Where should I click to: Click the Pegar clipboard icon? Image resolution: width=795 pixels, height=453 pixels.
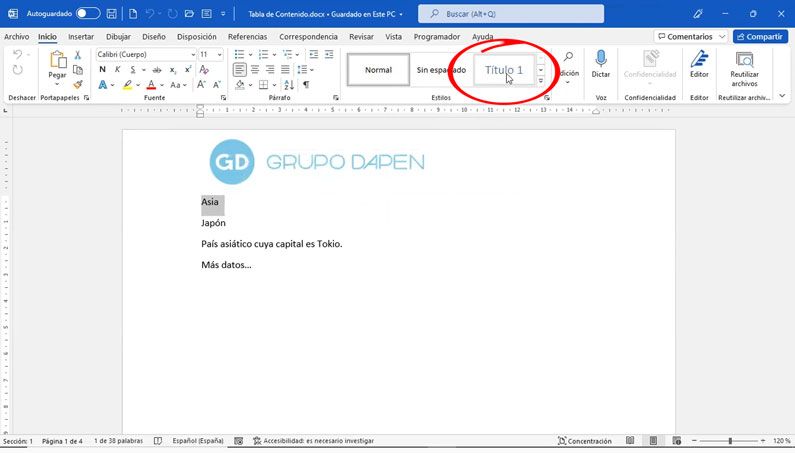click(57, 62)
